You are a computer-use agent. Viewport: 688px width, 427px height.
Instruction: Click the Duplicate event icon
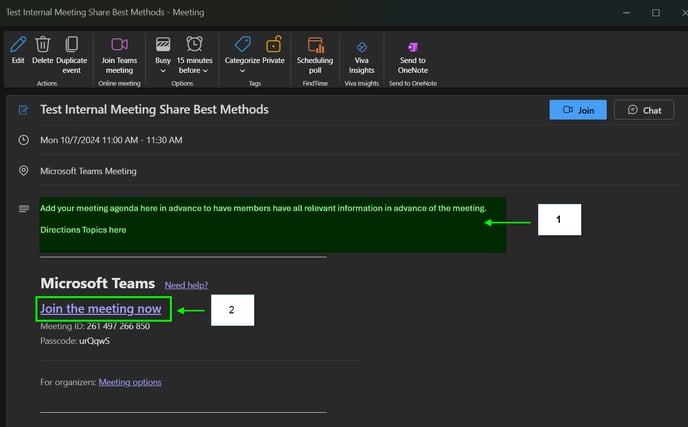(72, 45)
